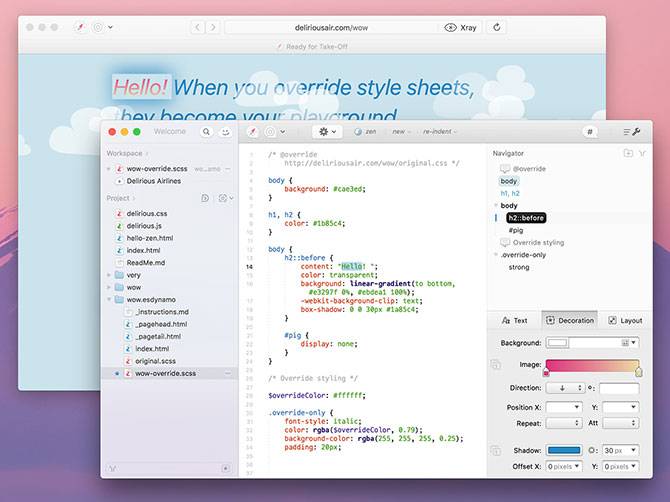Select highlighted body item in Navigator
The height and width of the screenshot is (502, 670).
[x=508, y=181]
